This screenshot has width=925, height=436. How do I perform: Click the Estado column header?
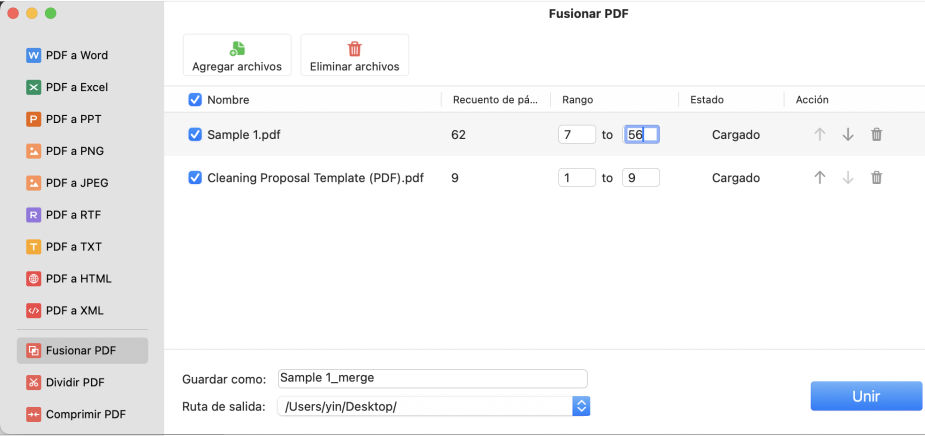(x=707, y=100)
